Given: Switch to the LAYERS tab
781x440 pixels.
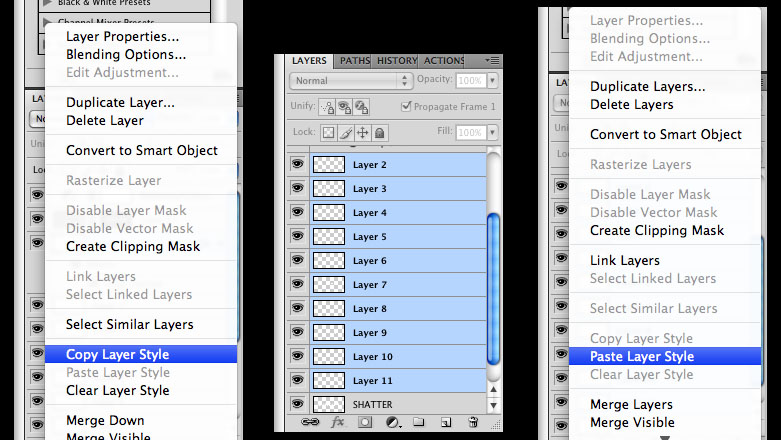Looking at the screenshot, I should click(309, 61).
